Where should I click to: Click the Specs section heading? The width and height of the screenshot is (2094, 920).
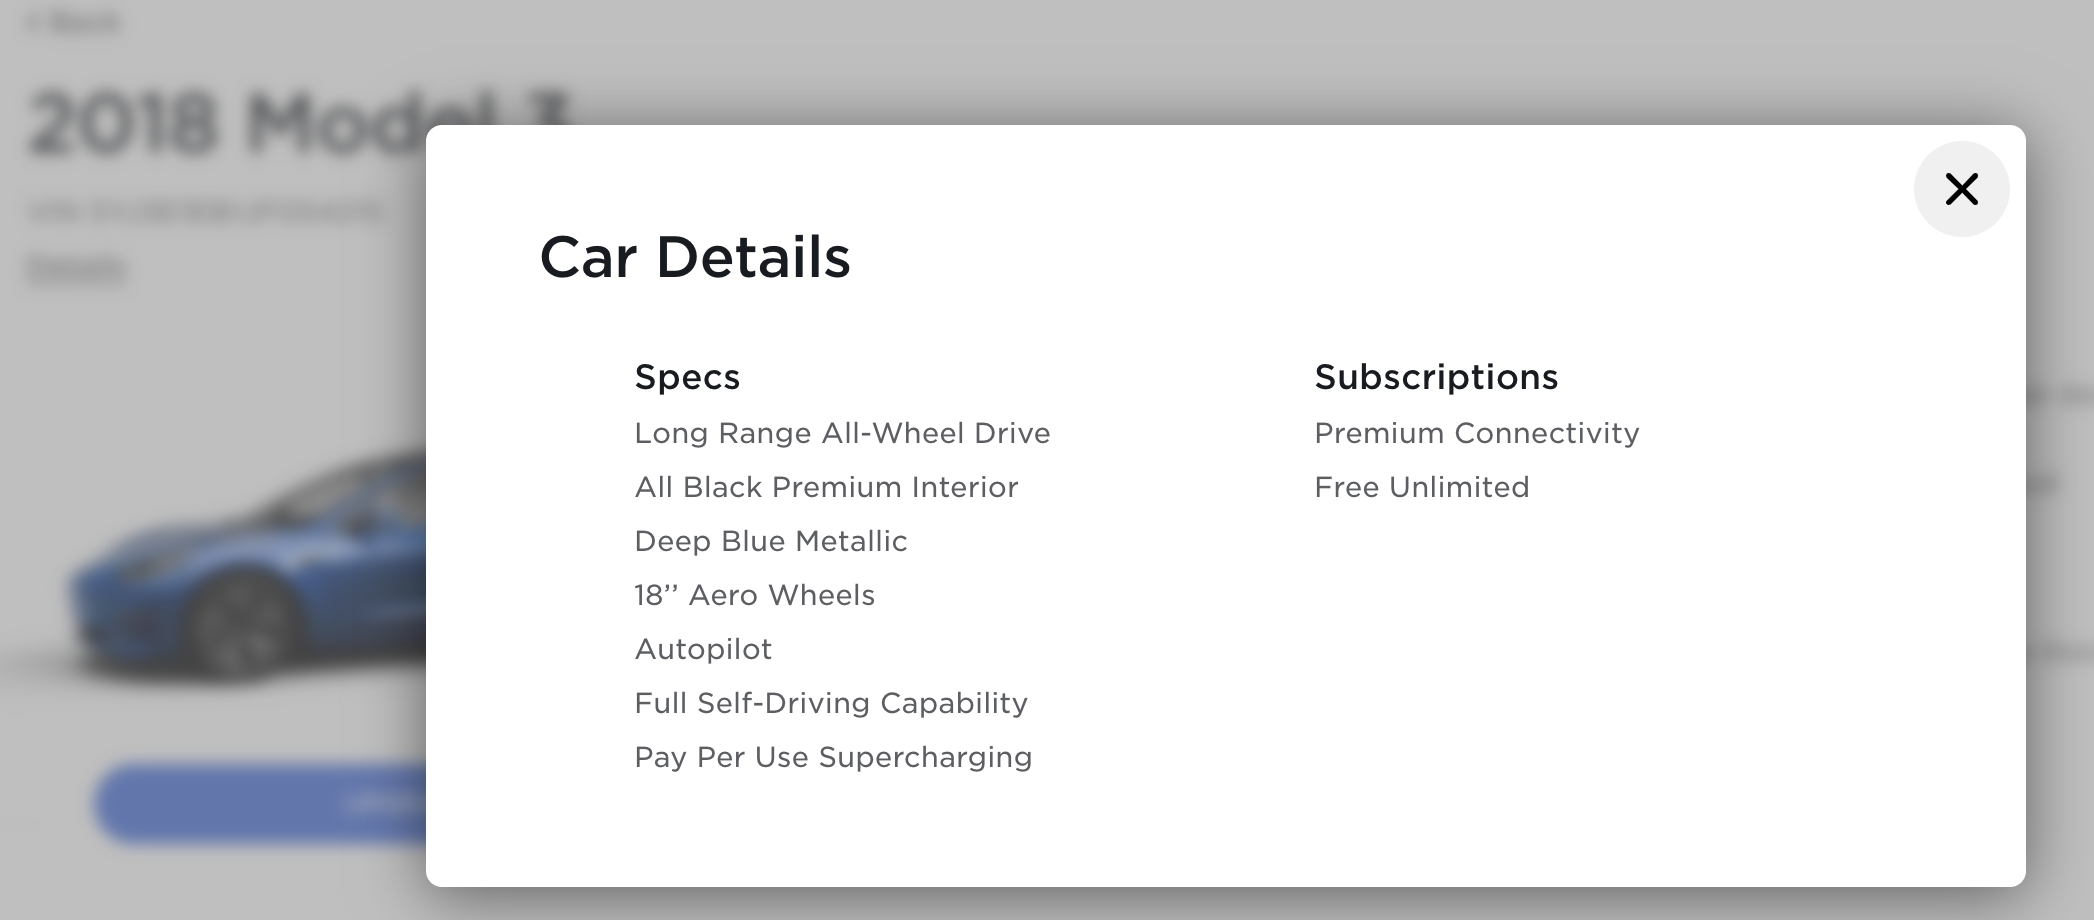point(687,377)
